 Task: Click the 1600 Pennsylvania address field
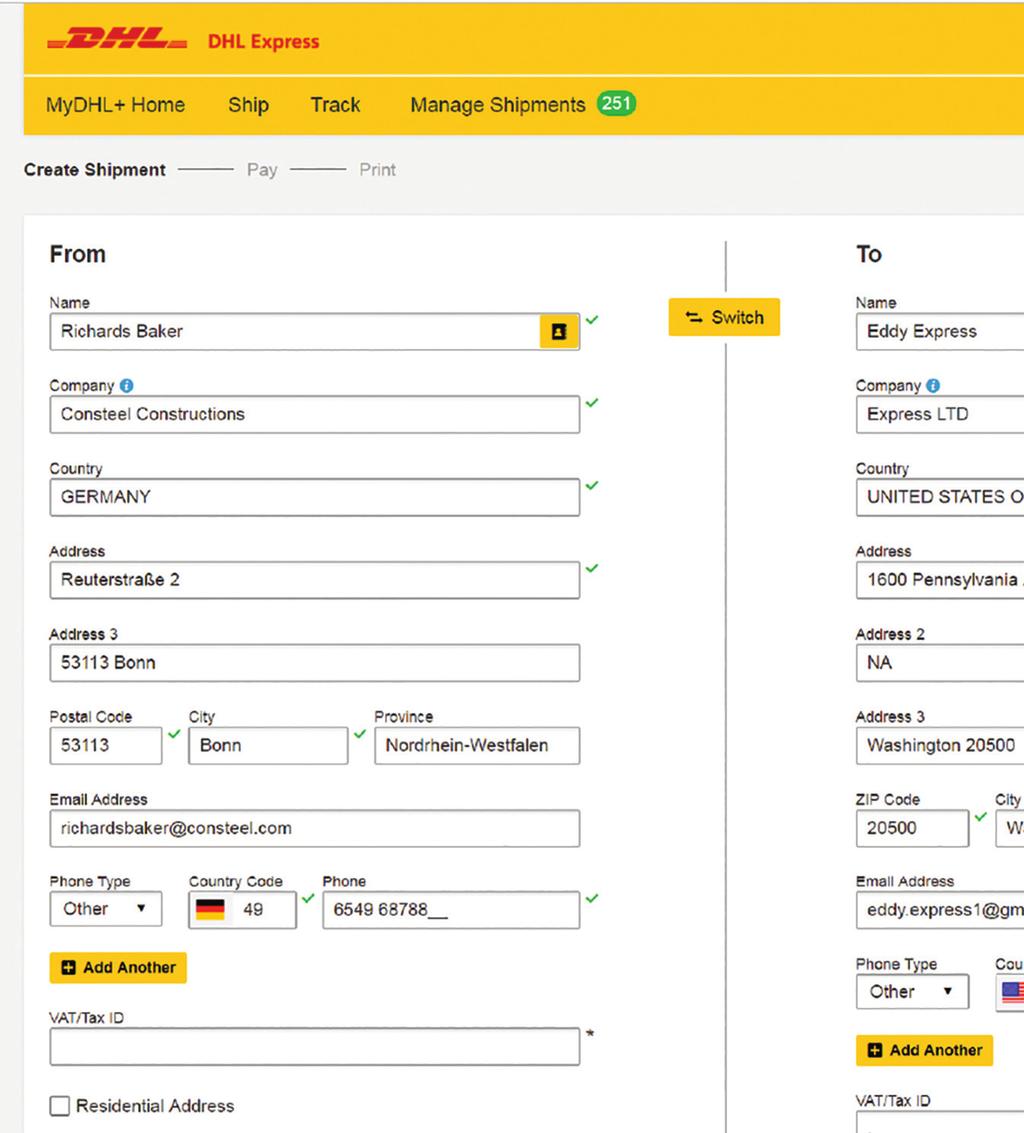[940, 580]
